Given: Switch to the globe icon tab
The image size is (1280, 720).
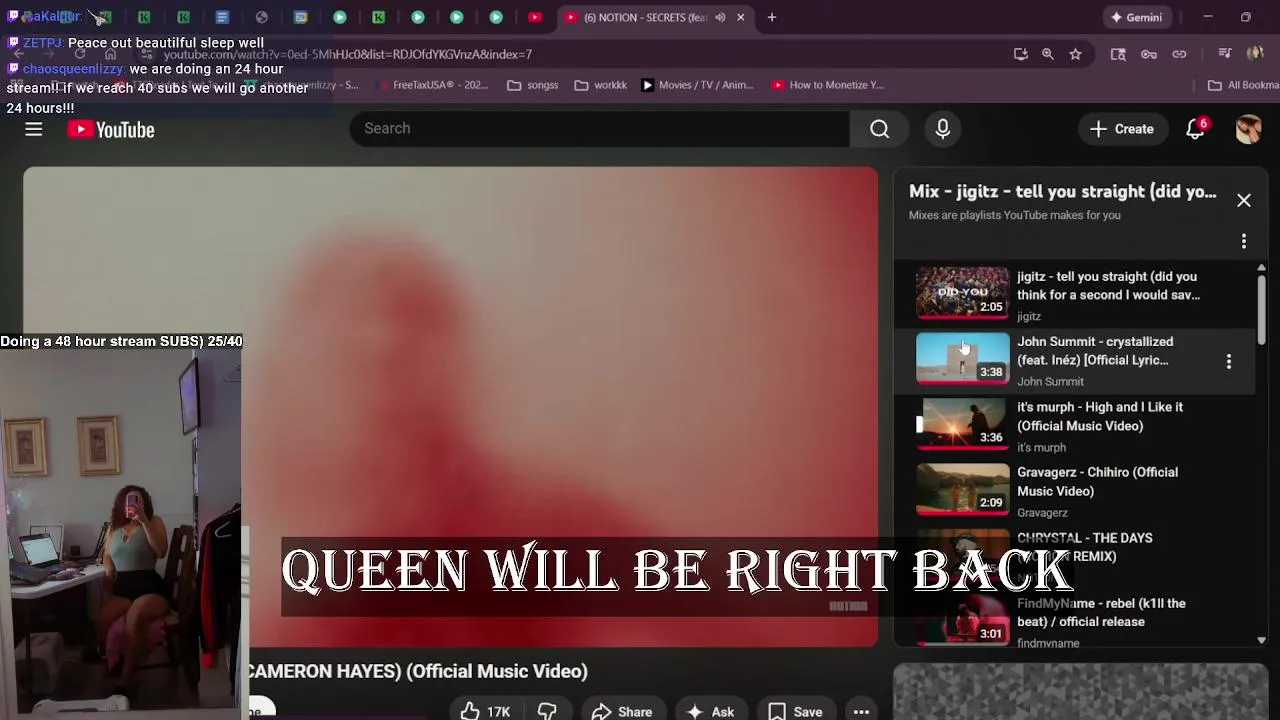Looking at the screenshot, I should coord(261,17).
